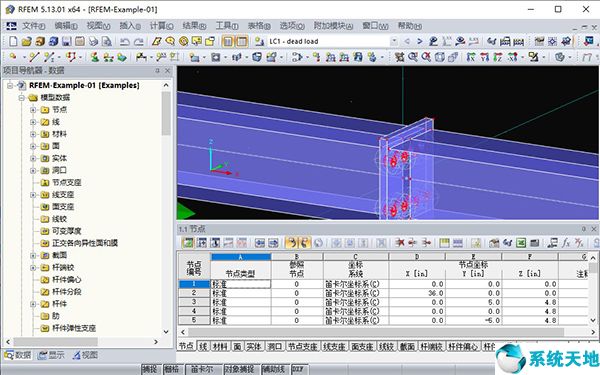This screenshot has height=375, width=600.
Task: Click the New model icon
Action: (13, 41)
